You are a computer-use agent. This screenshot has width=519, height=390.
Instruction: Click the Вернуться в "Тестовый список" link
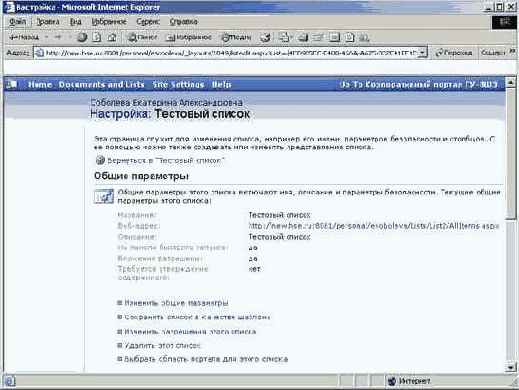click(x=166, y=161)
